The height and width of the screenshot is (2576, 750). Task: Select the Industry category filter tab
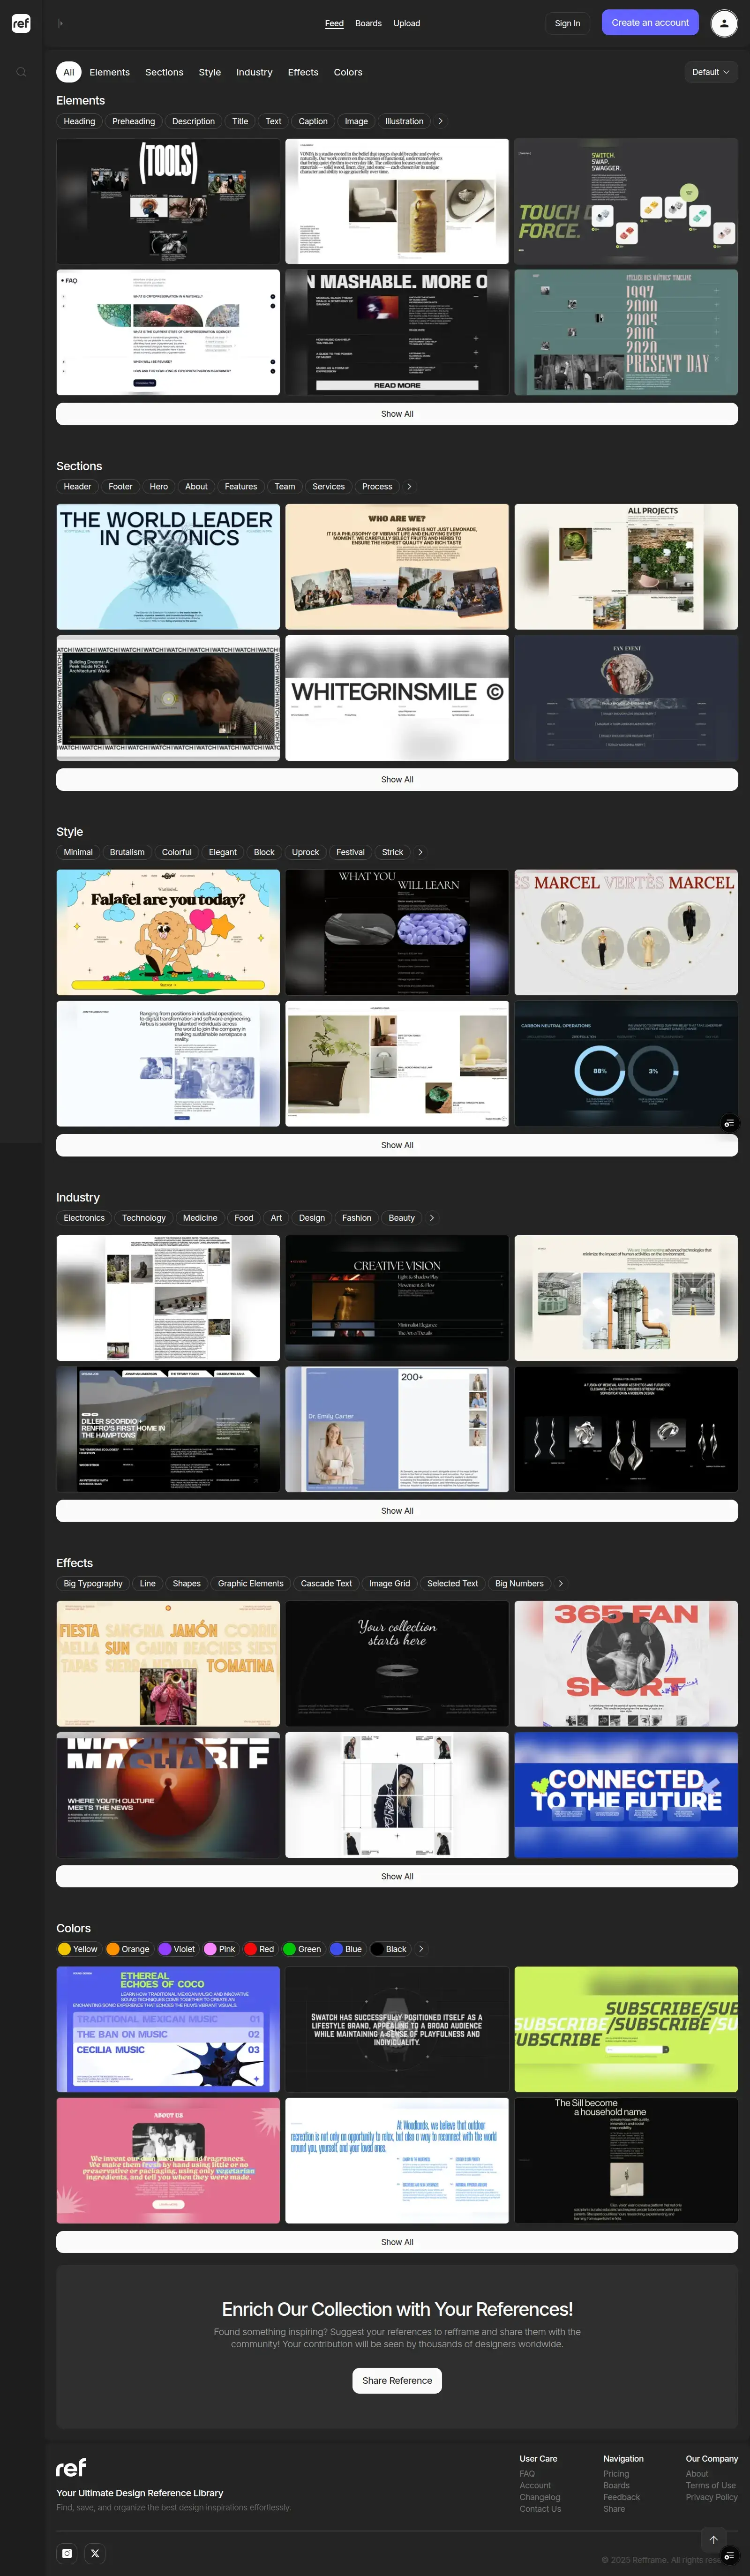point(254,72)
